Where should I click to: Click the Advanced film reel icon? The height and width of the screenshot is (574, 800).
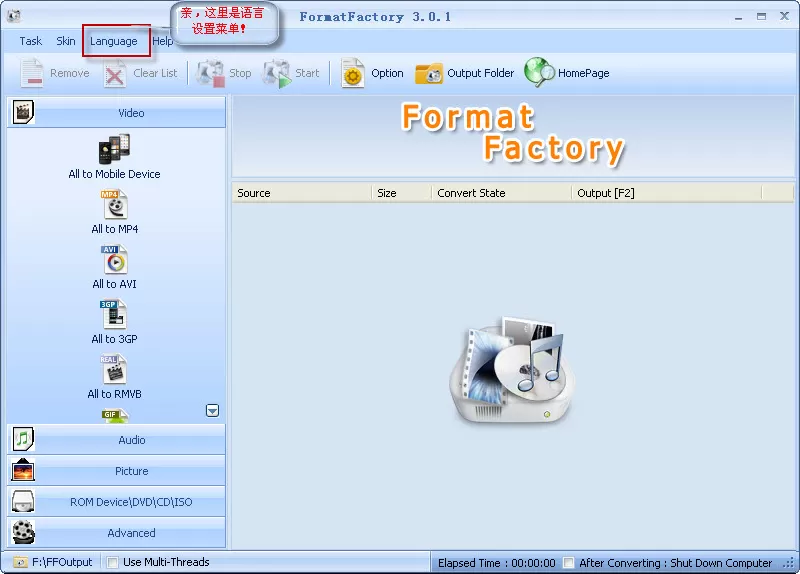pyautogui.click(x=23, y=532)
